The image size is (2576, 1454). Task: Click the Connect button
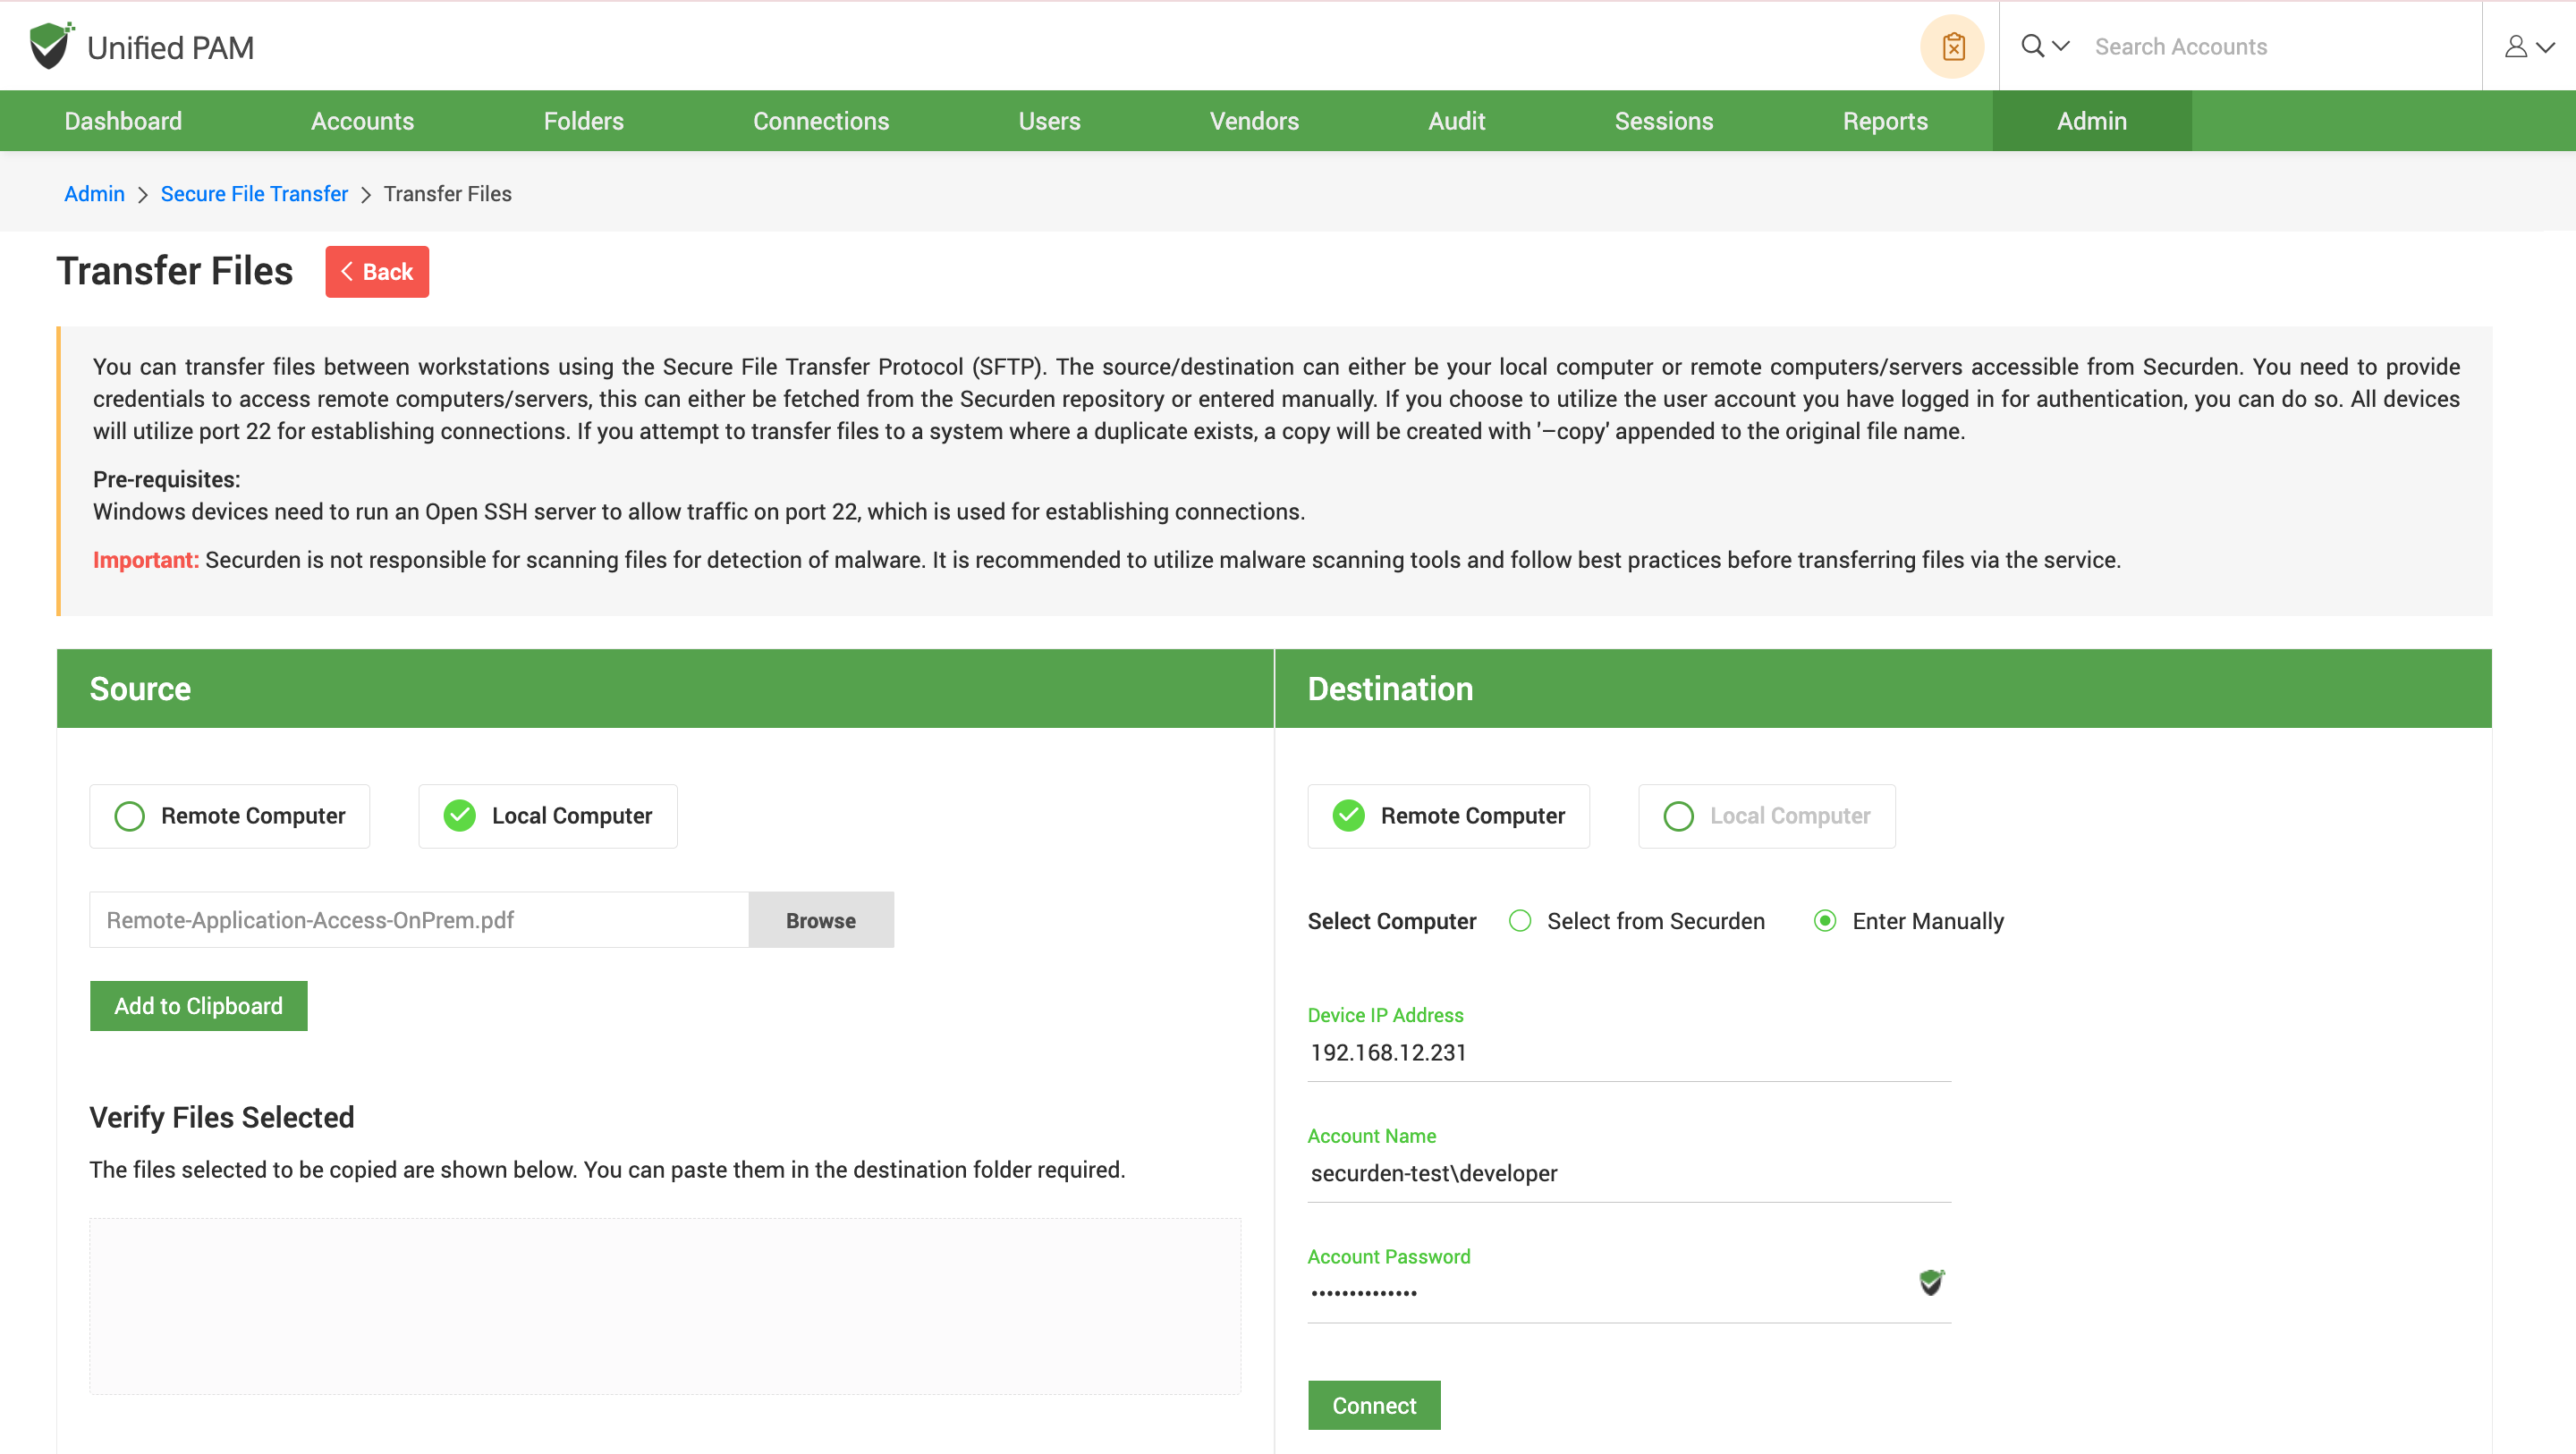click(1373, 1405)
